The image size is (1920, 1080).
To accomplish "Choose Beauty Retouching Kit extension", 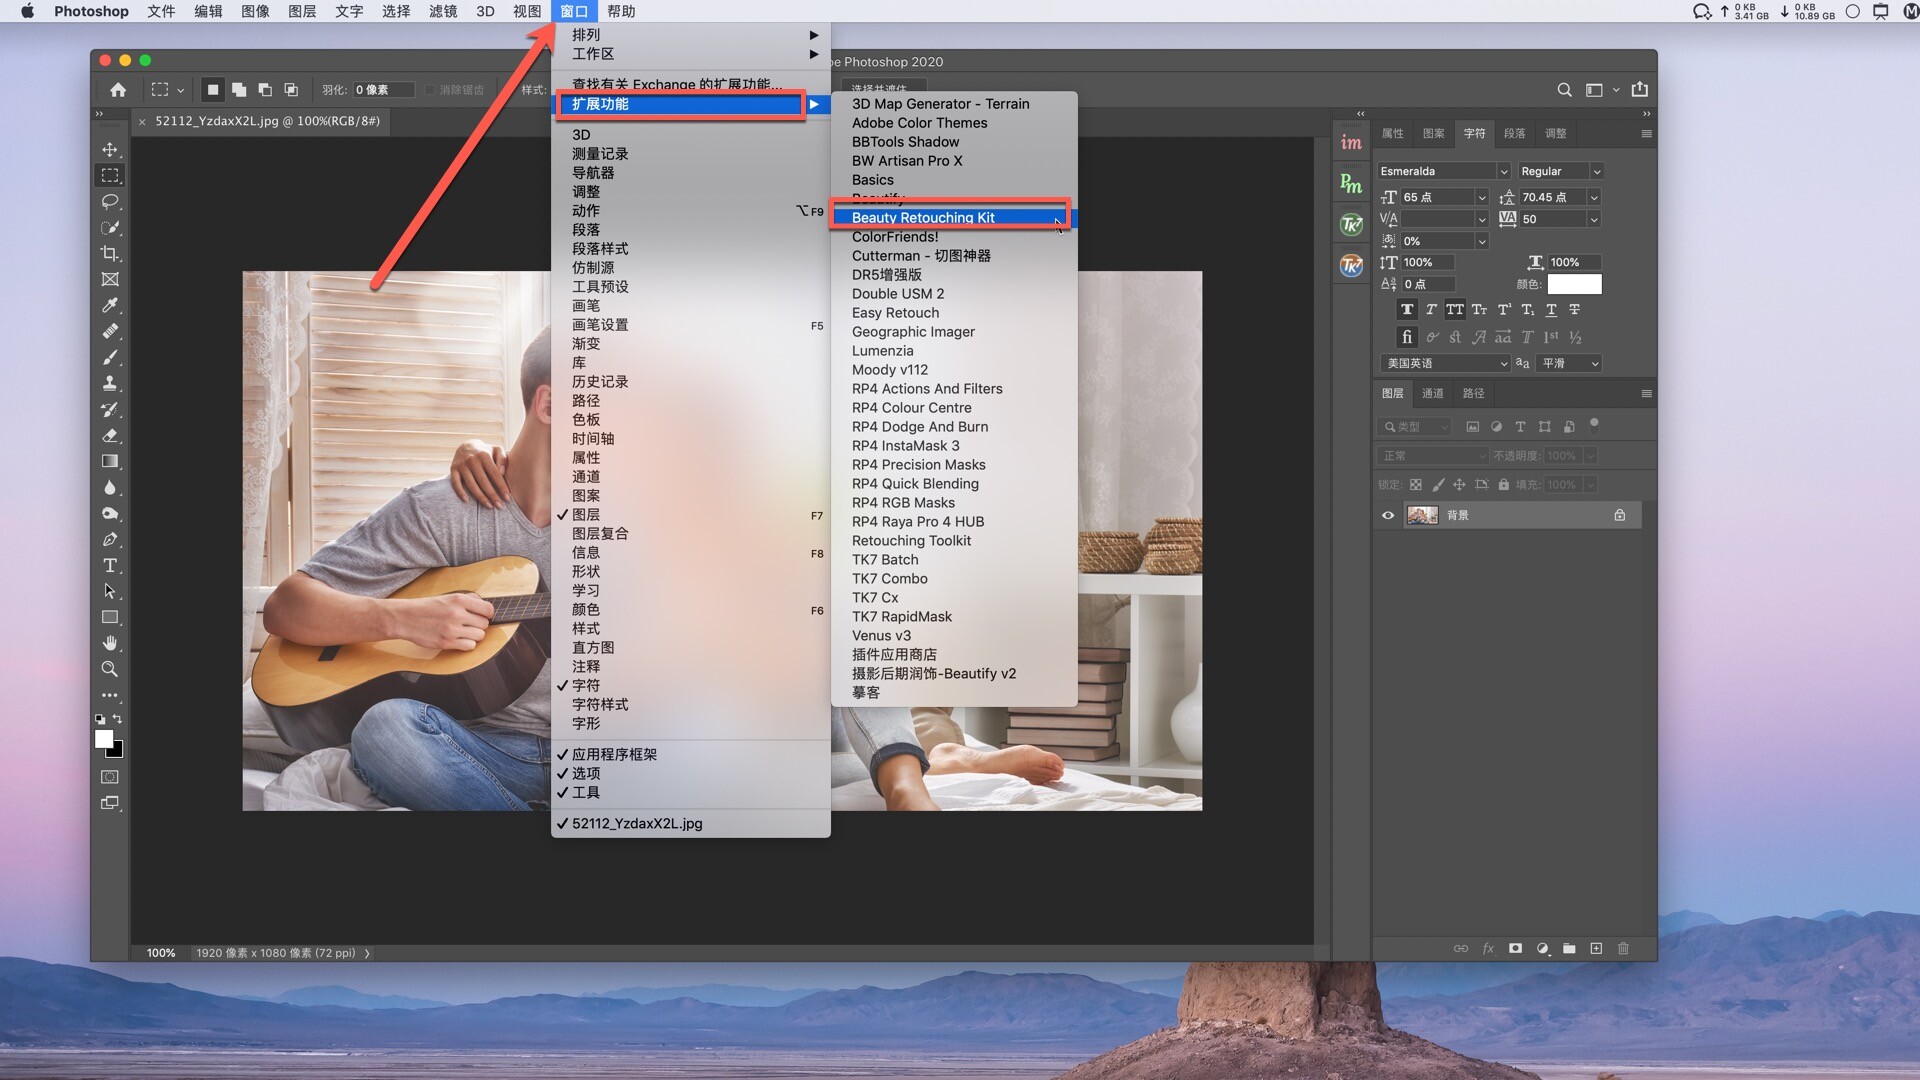I will [x=953, y=218].
